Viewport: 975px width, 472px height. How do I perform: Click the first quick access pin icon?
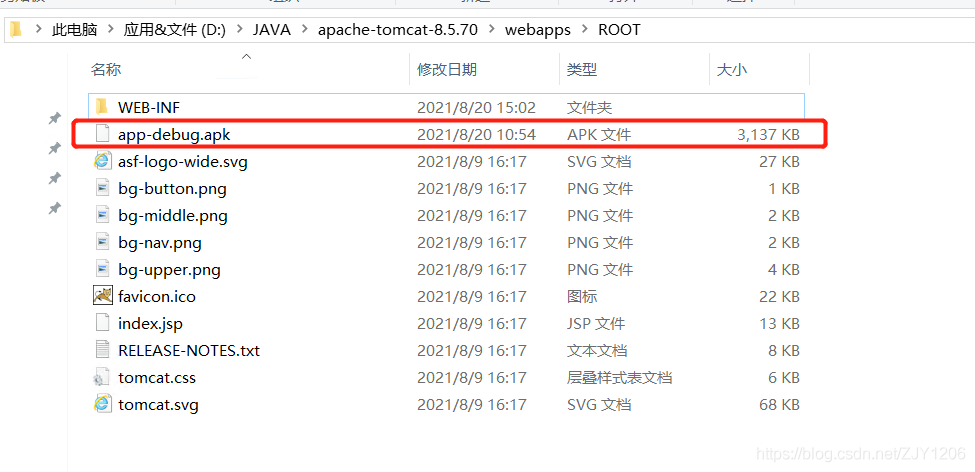tap(55, 118)
